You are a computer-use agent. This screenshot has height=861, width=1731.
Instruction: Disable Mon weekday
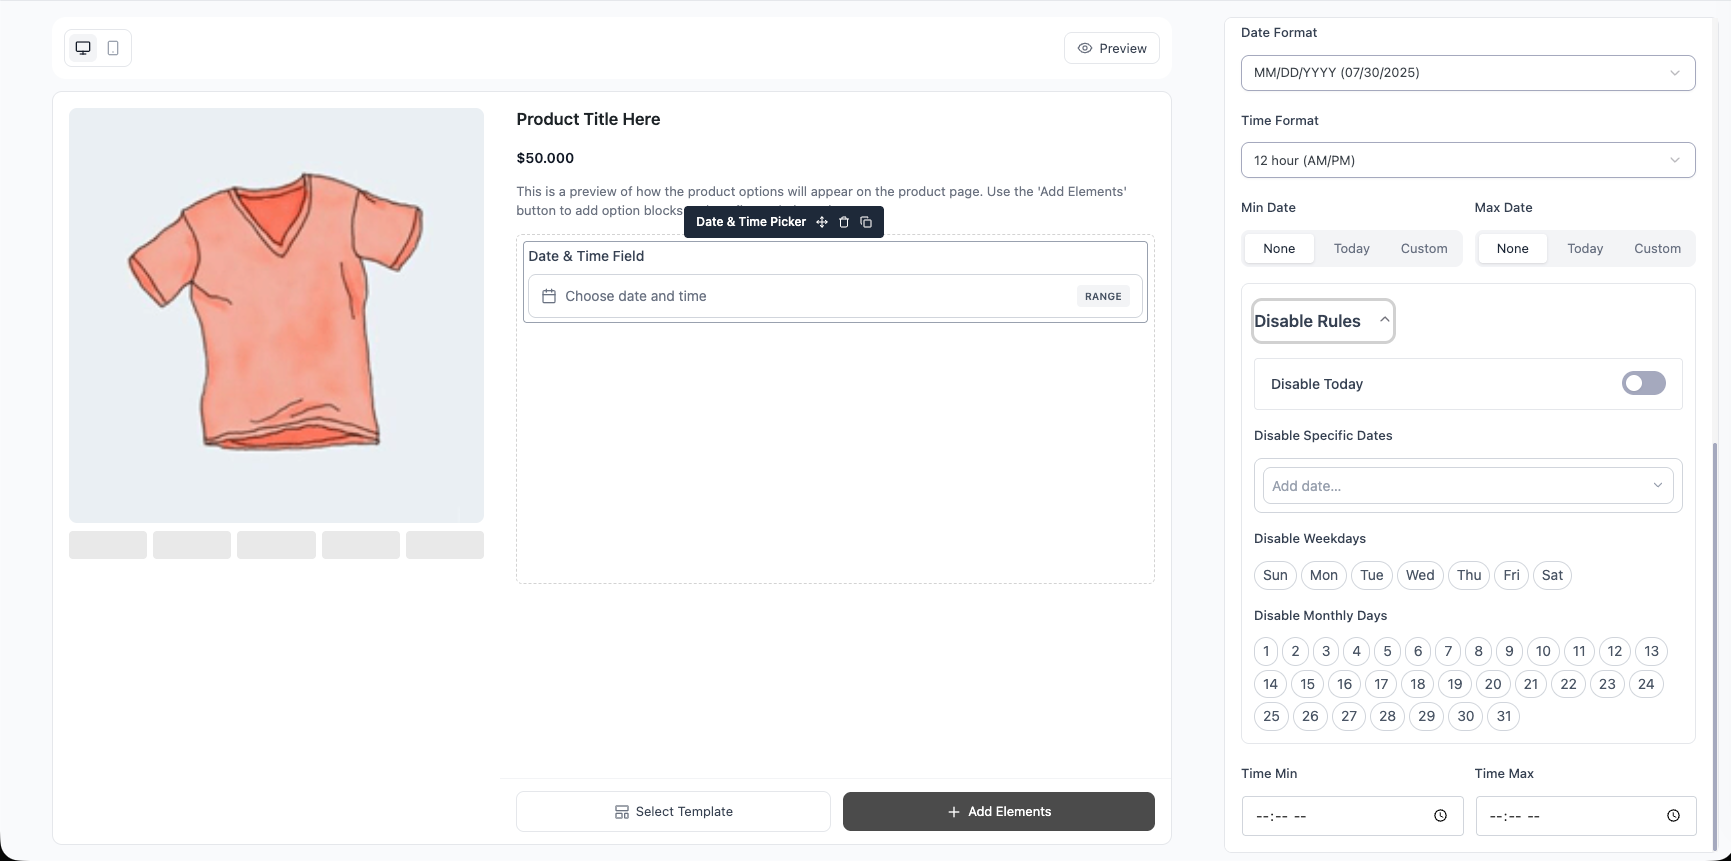(x=1324, y=575)
